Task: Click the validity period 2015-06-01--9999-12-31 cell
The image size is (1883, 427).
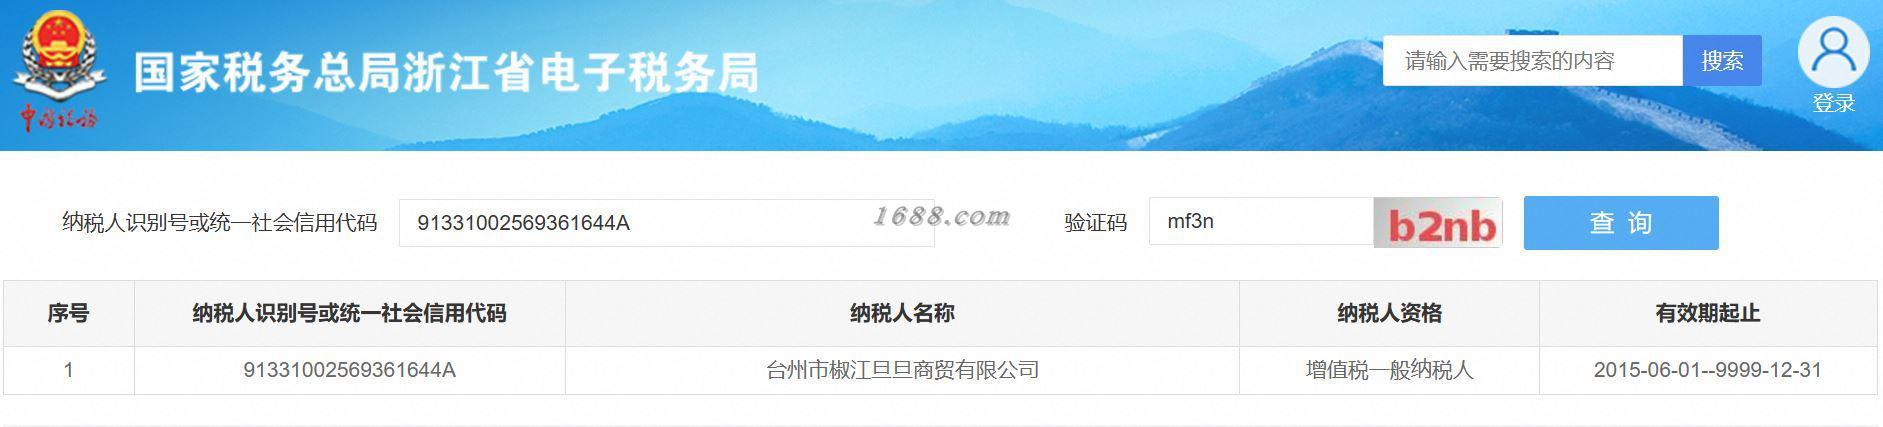Action: (x=1708, y=370)
